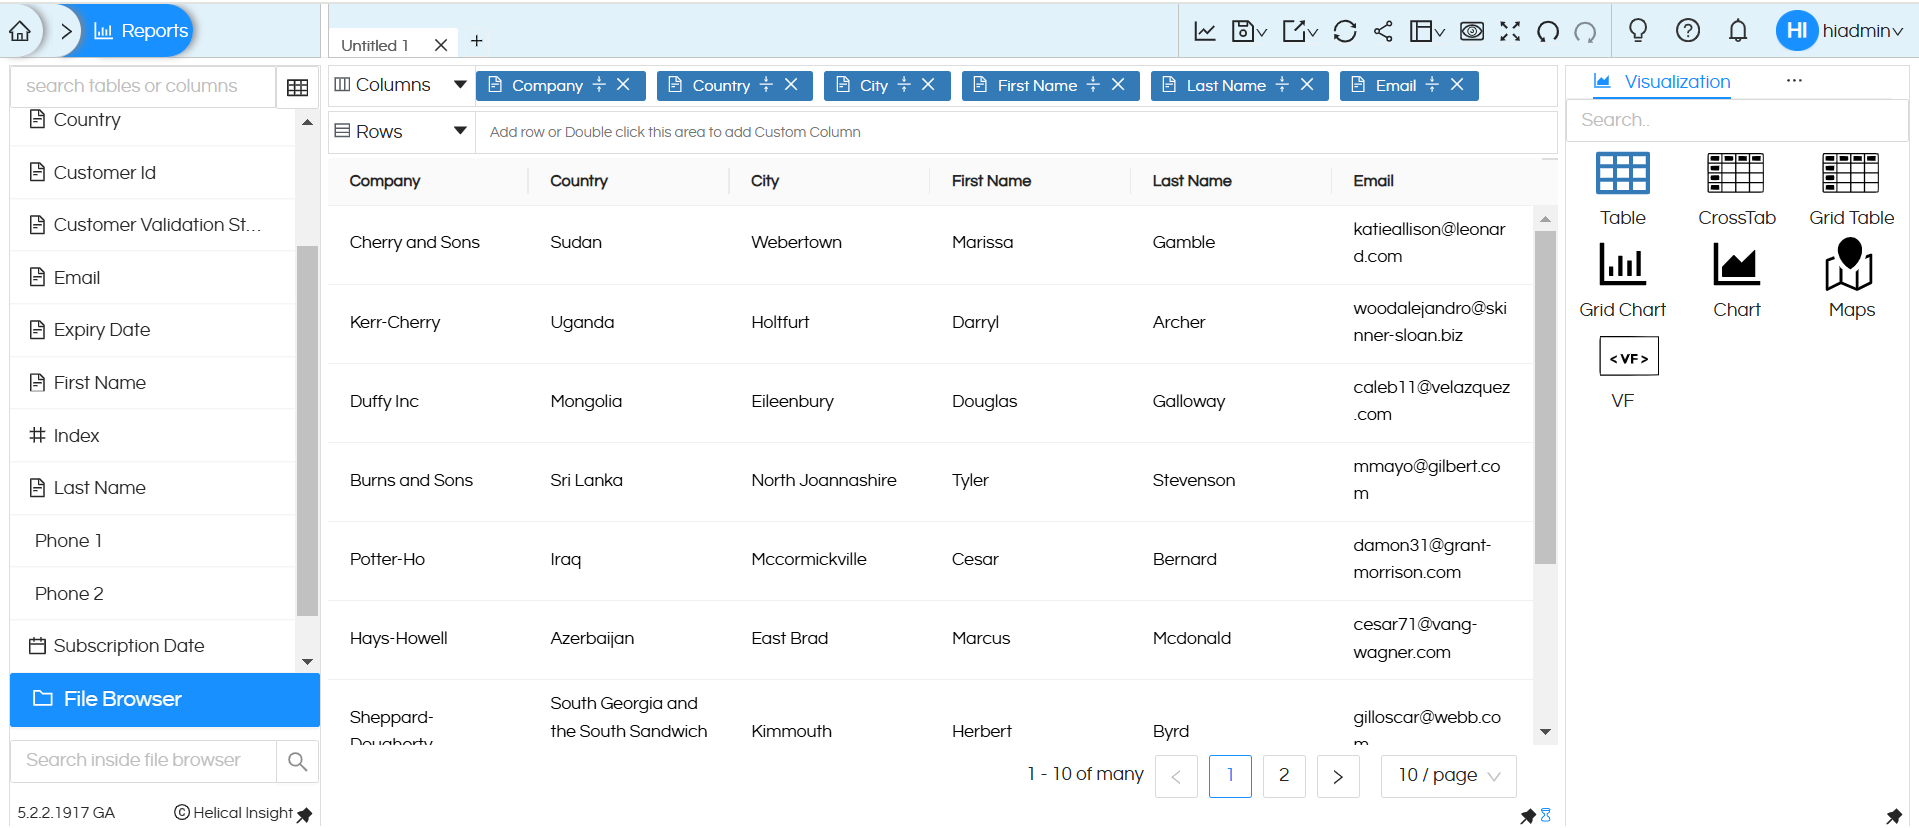
Task: Remove the Email column chip
Action: 1457,84
